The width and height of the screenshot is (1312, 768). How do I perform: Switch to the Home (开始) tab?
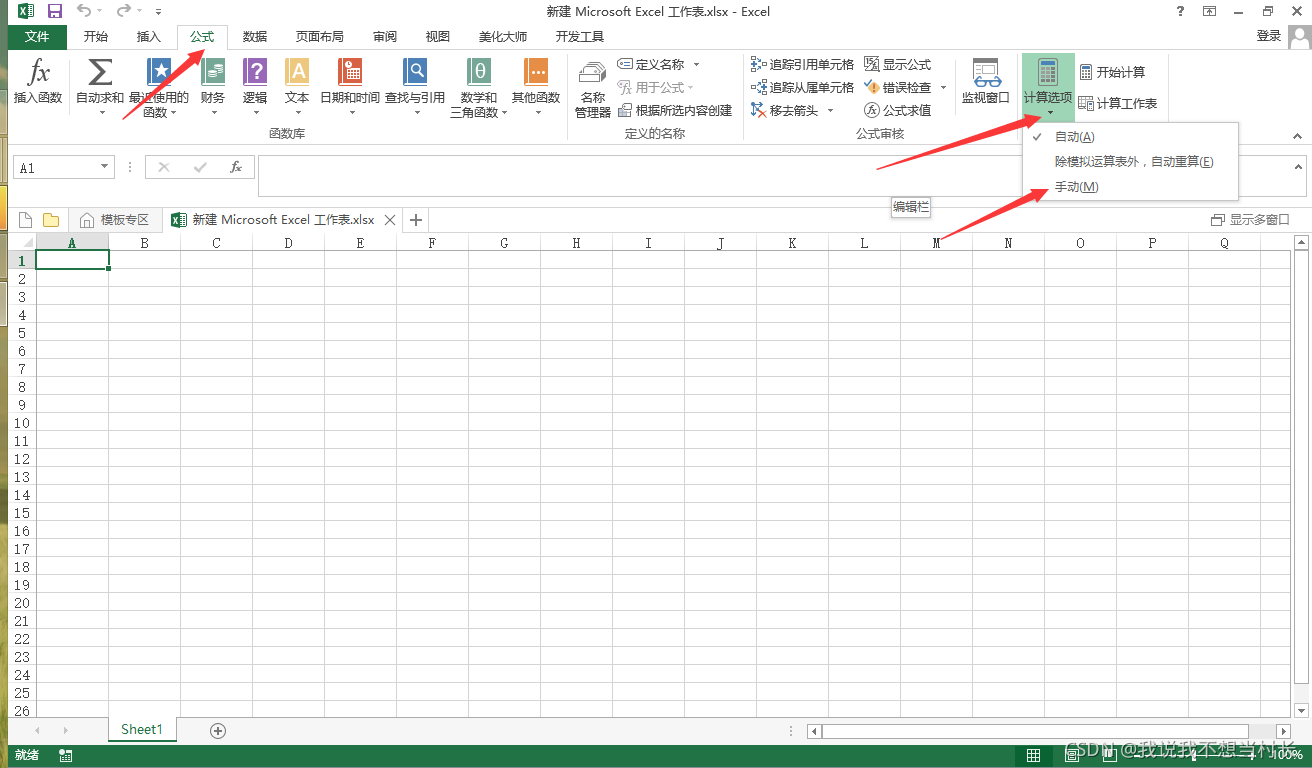pyautogui.click(x=96, y=37)
